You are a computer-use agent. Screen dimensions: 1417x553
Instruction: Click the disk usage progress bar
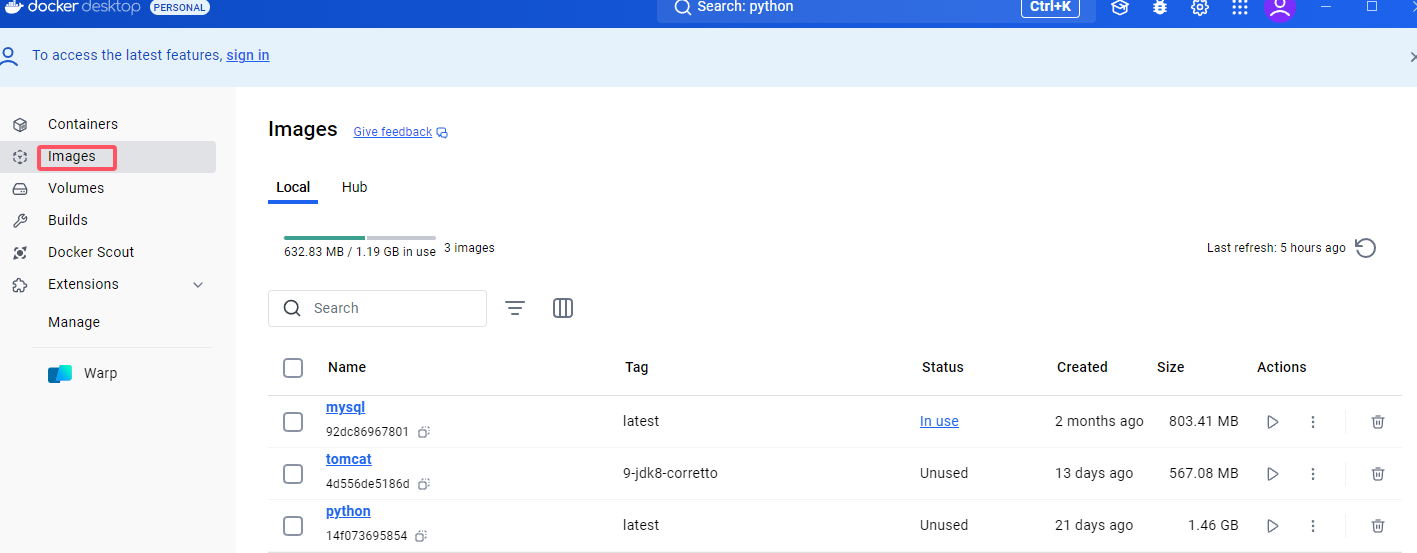[x=360, y=238]
